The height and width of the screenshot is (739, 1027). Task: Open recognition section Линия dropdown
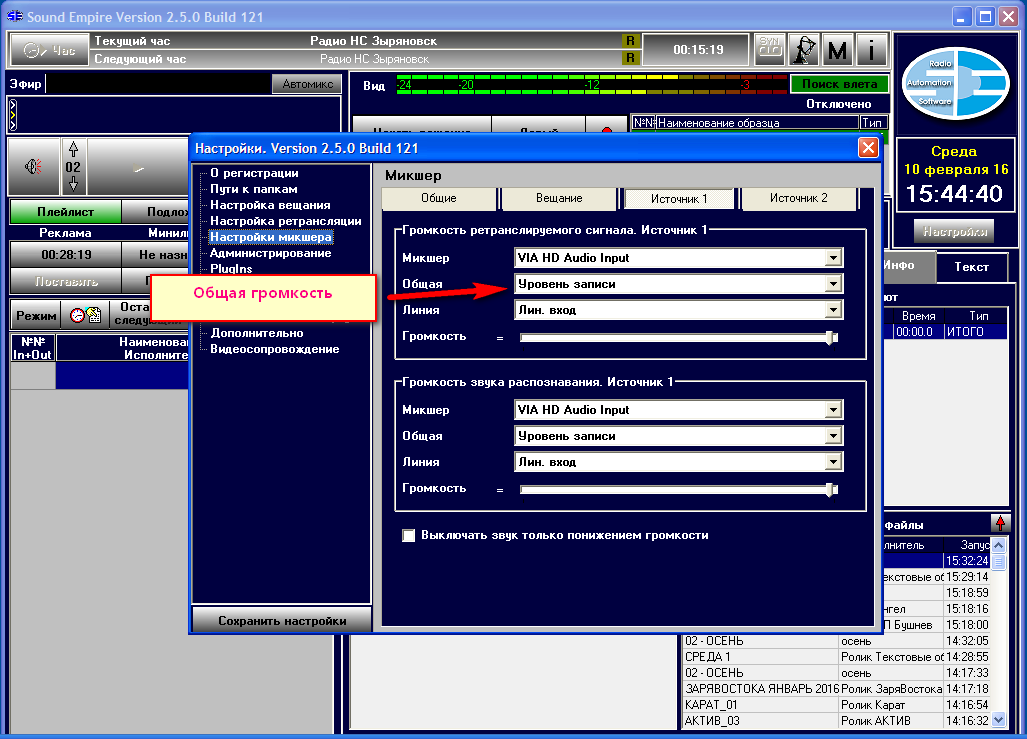click(x=833, y=462)
